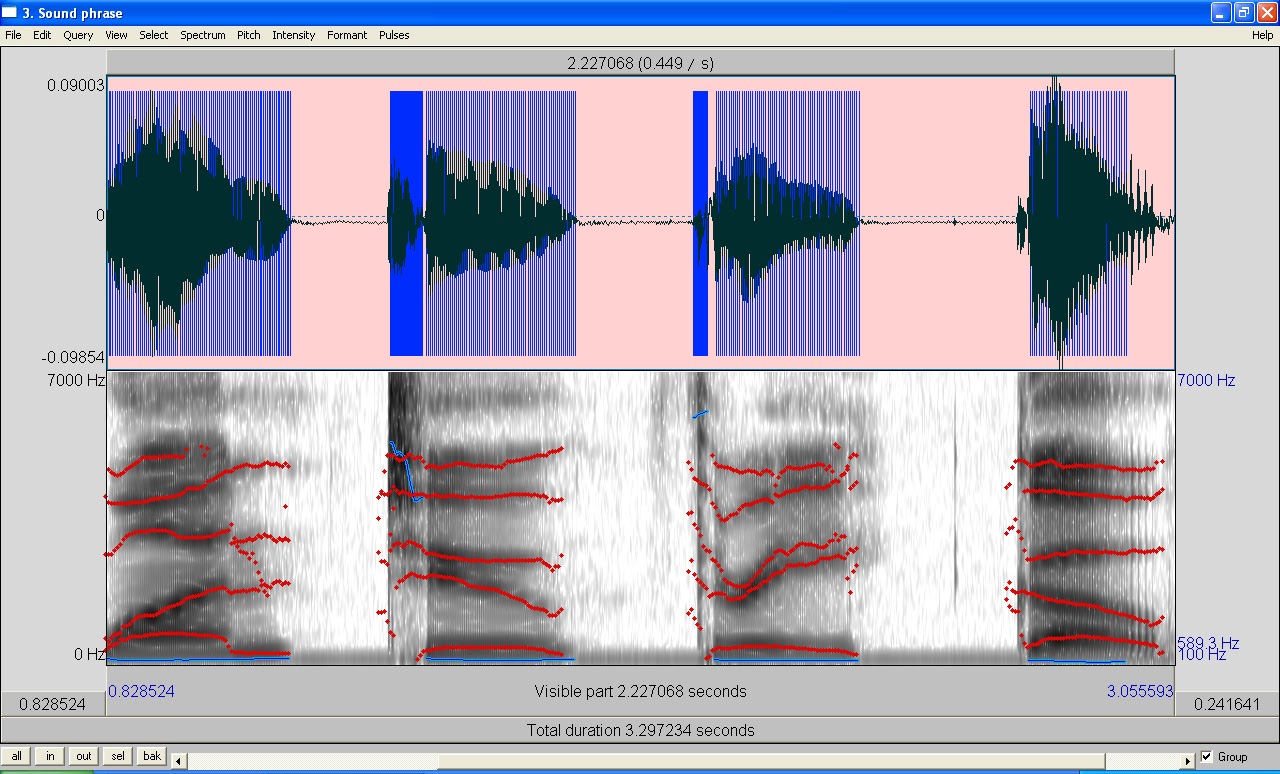The image size is (1280, 774).
Task: Open the Pulses menu
Action: 394,35
